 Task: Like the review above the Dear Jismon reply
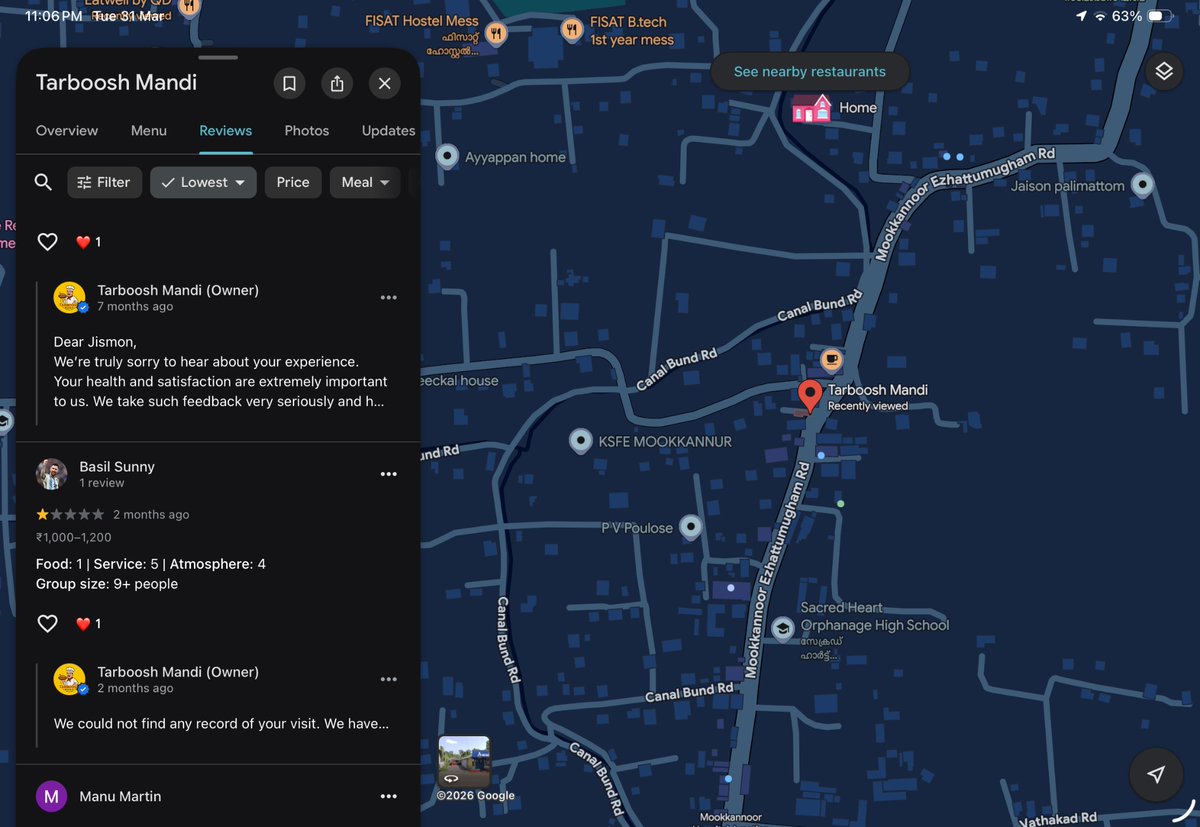click(47, 242)
